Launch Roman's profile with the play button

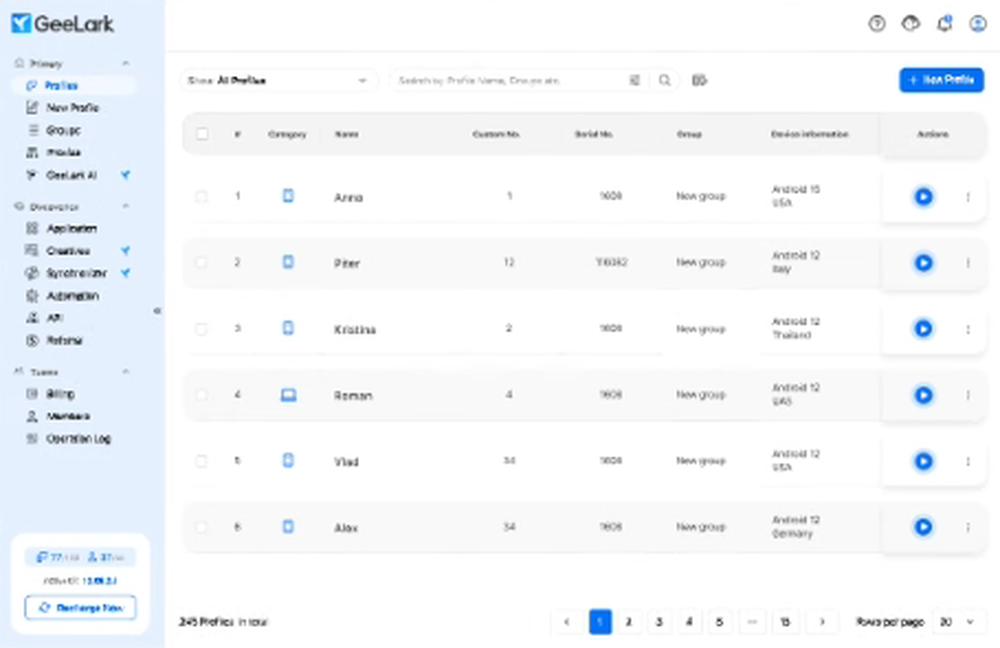[x=923, y=395]
